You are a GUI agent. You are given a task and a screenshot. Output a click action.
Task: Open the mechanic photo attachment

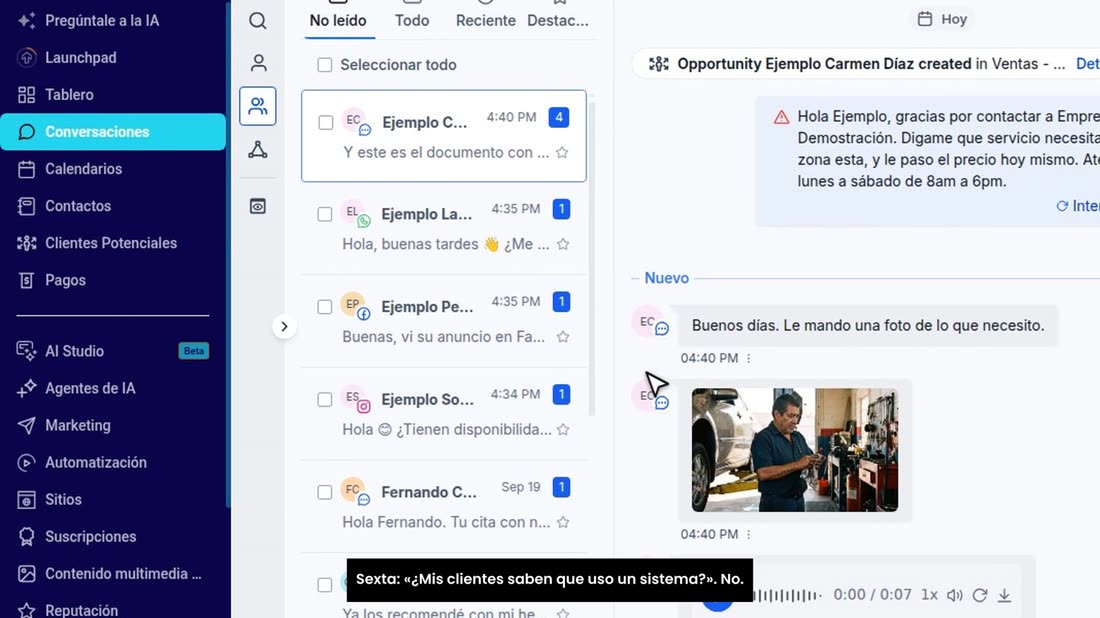[x=795, y=450]
